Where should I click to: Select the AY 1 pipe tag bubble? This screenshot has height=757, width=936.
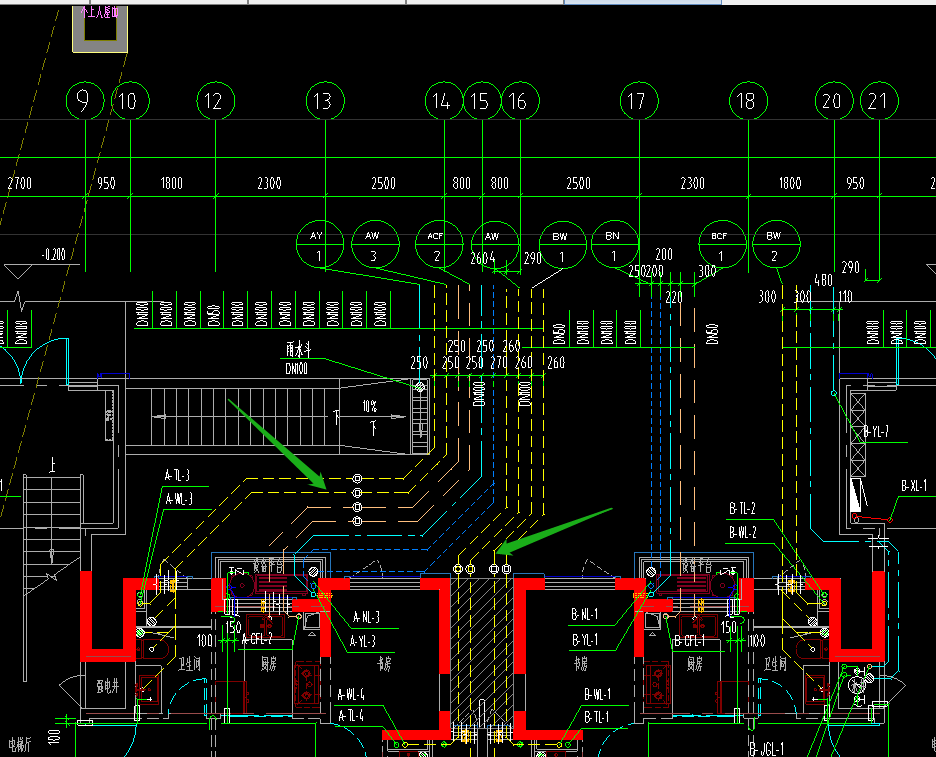(x=320, y=245)
